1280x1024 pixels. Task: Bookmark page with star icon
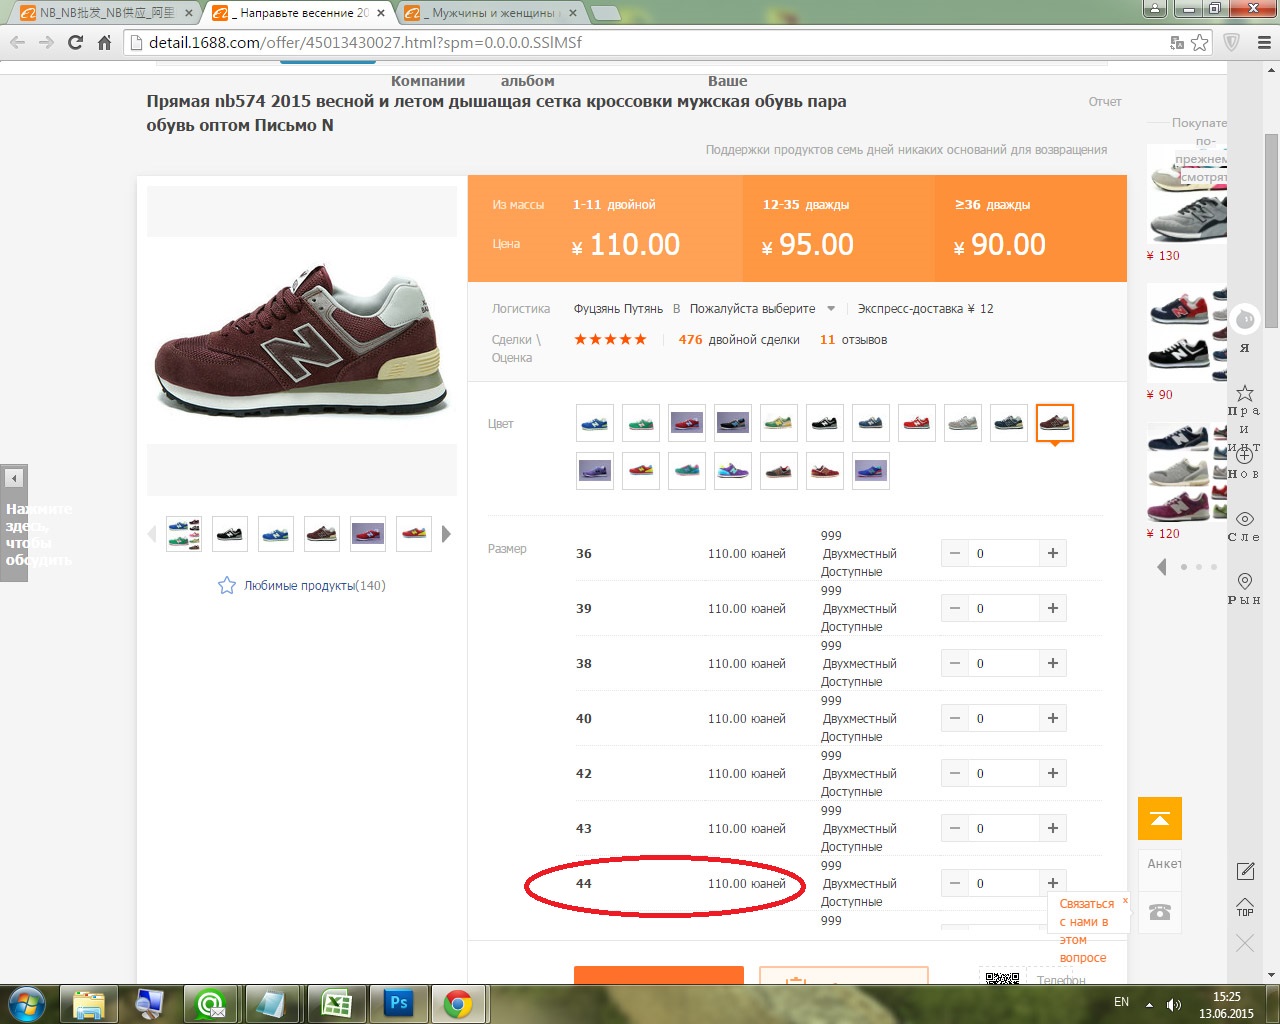(1199, 43)
